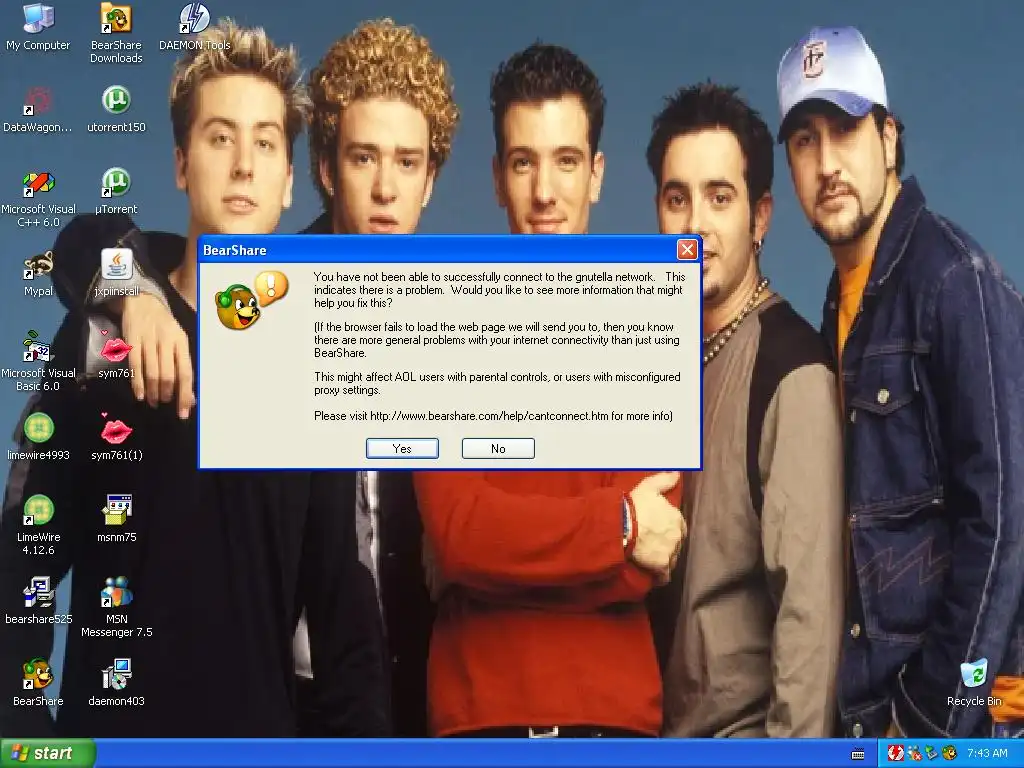Click Safely Remove Hardware tray icon

pyautogui.click(x=931, y=753)
